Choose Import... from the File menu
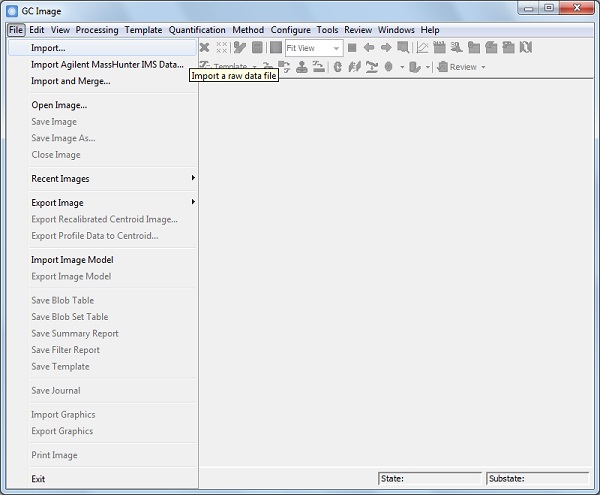The height and width of the screenshot is (495, 600). [x=103, y=48]
